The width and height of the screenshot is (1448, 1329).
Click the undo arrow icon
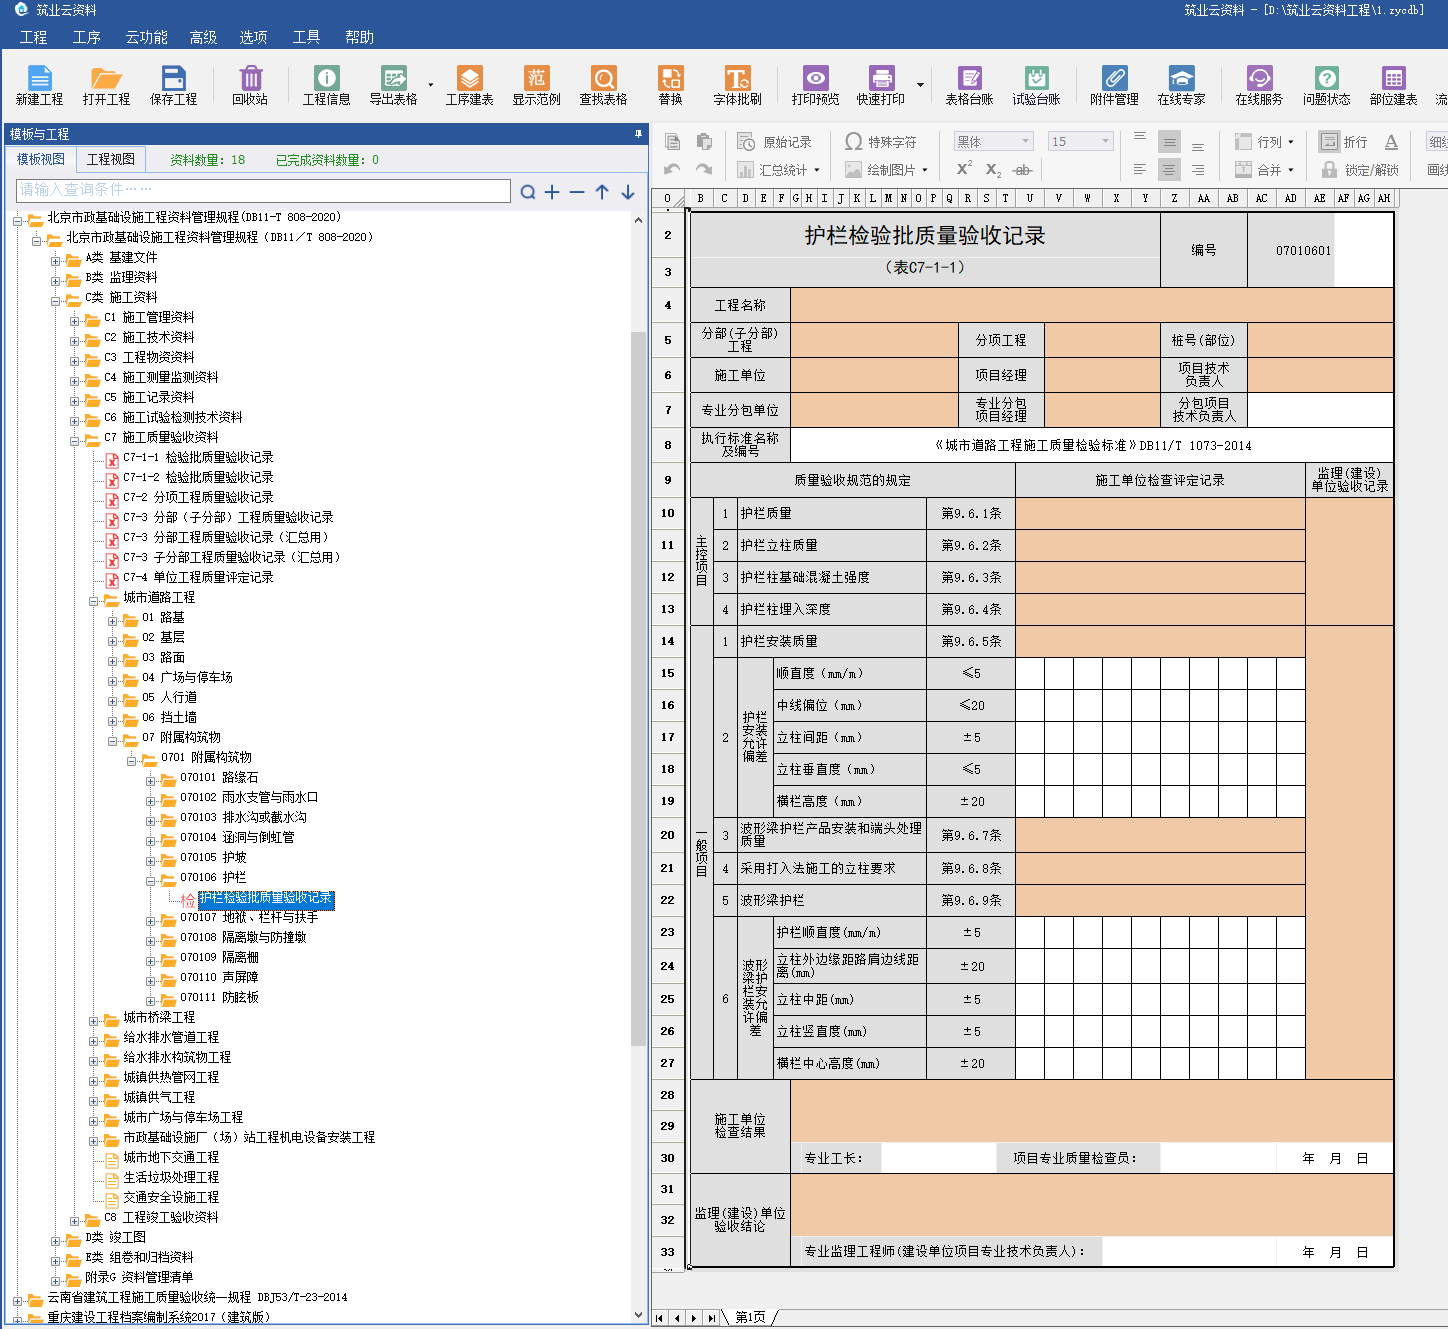point(673,170)
